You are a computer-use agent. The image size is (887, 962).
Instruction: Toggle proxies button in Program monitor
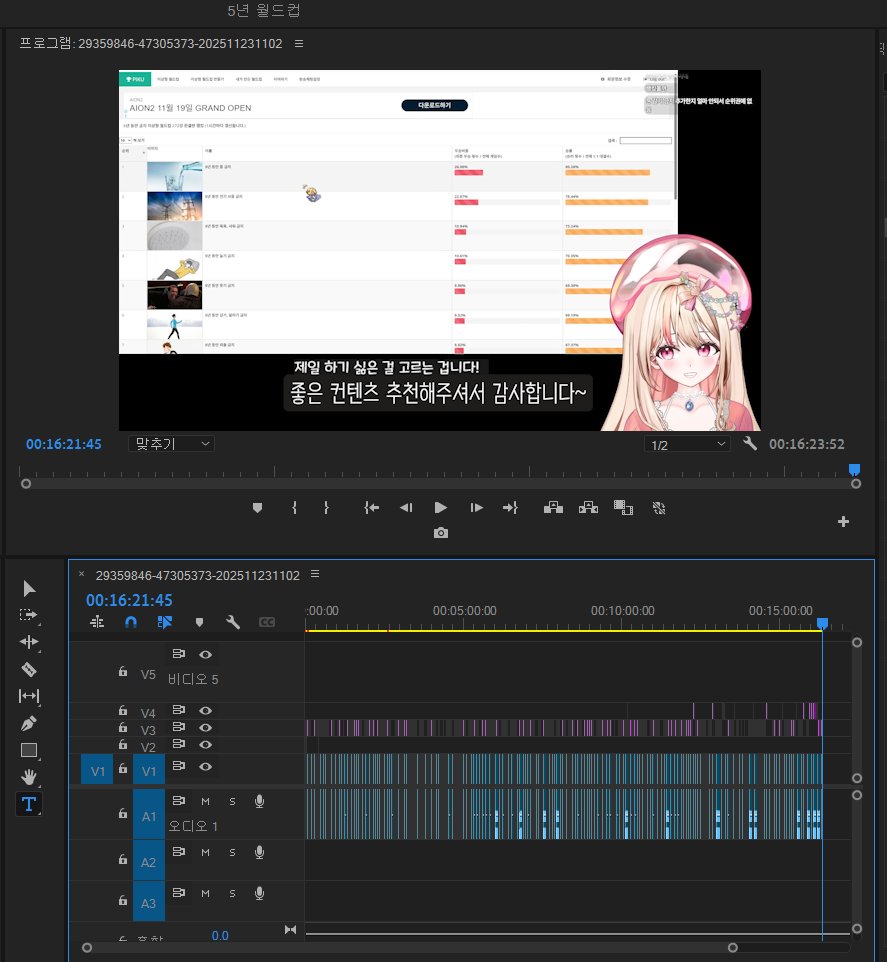coord(659,507)
